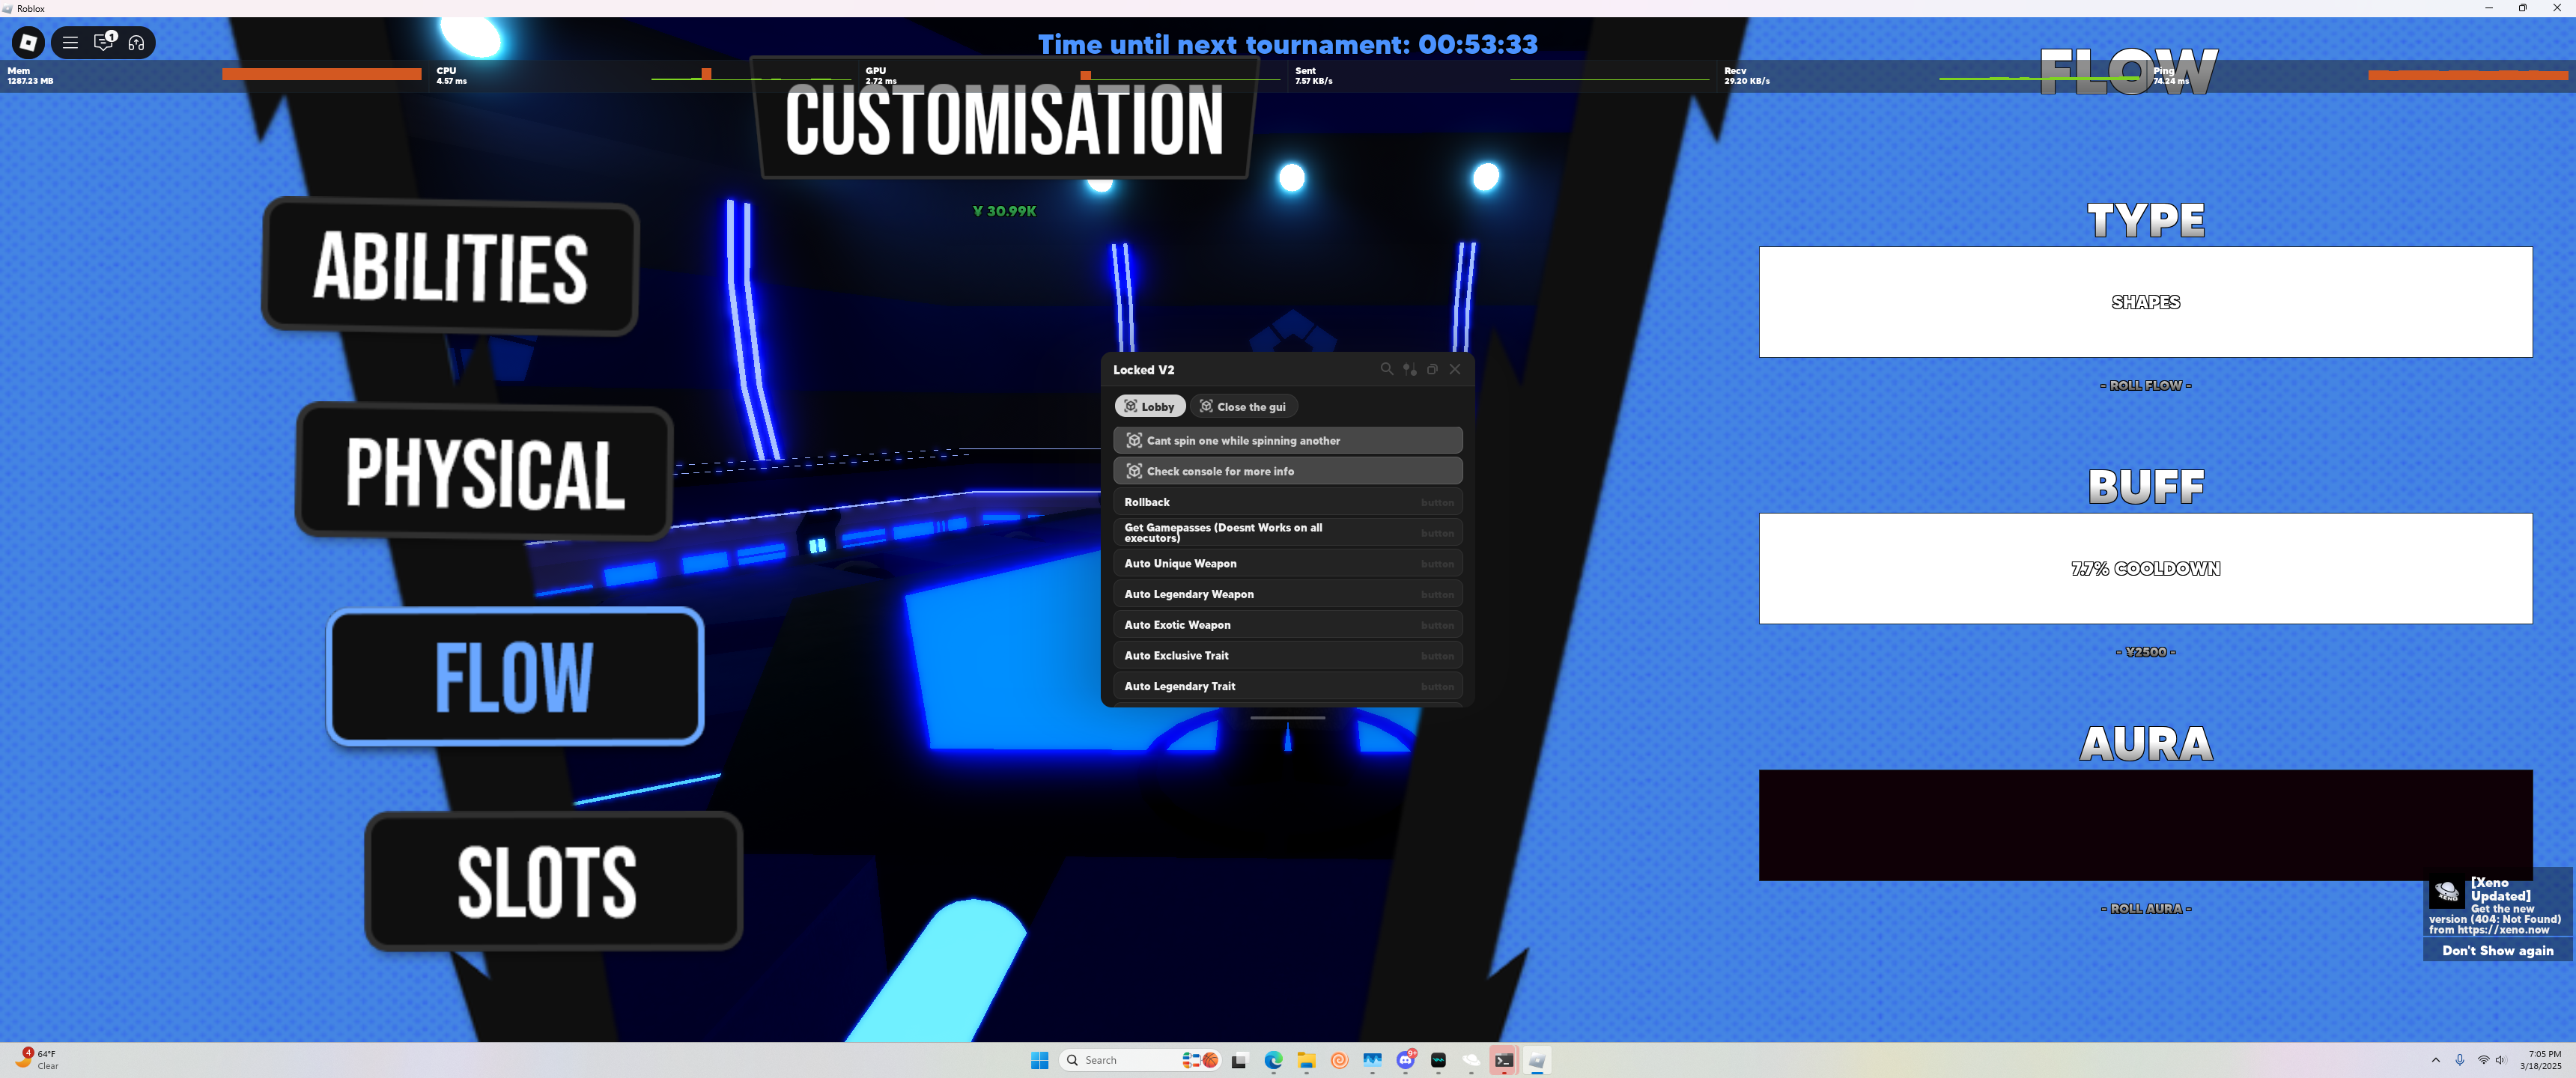The width and height of the screenshot is (2576, 1078).
Task: Open Locked V2 settings sliders icon
Action: click(x=1409, y=369)
